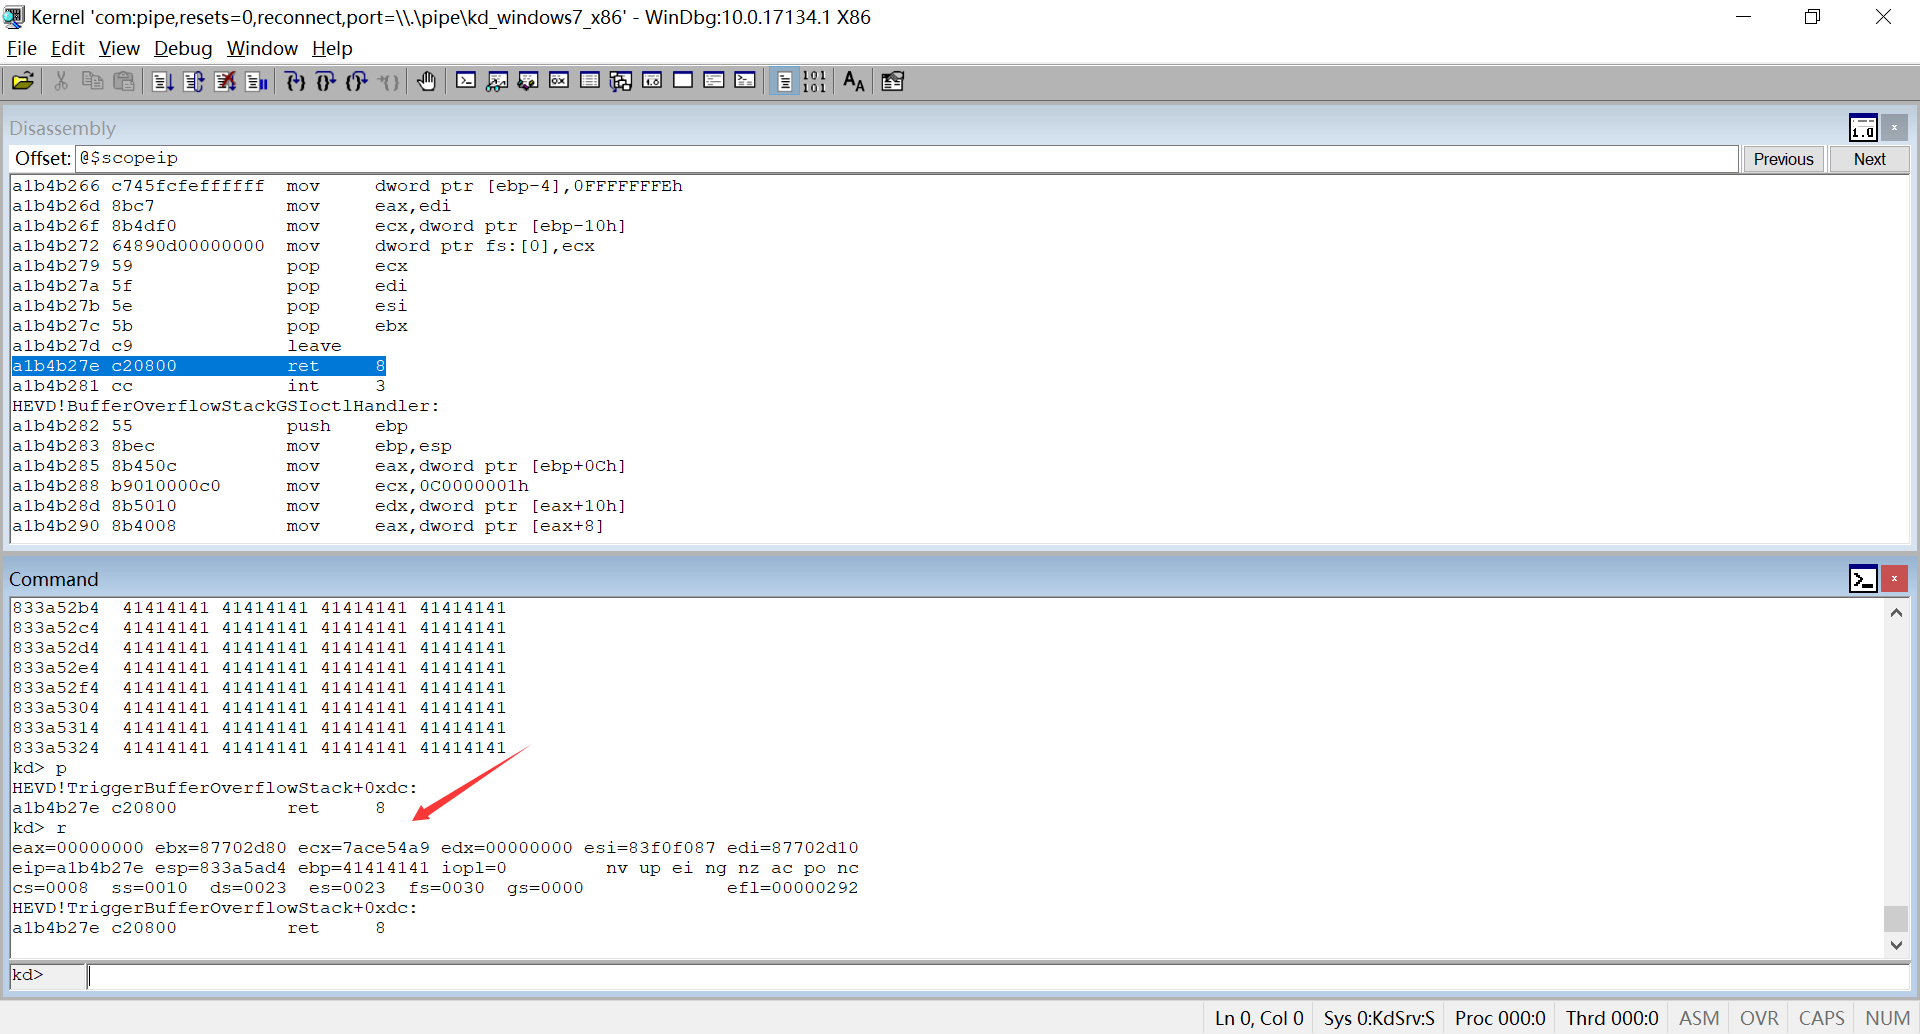Toggle a breakpoint with the hand icon
Screen dimensions: 1920x1034
tap(427, 81)
